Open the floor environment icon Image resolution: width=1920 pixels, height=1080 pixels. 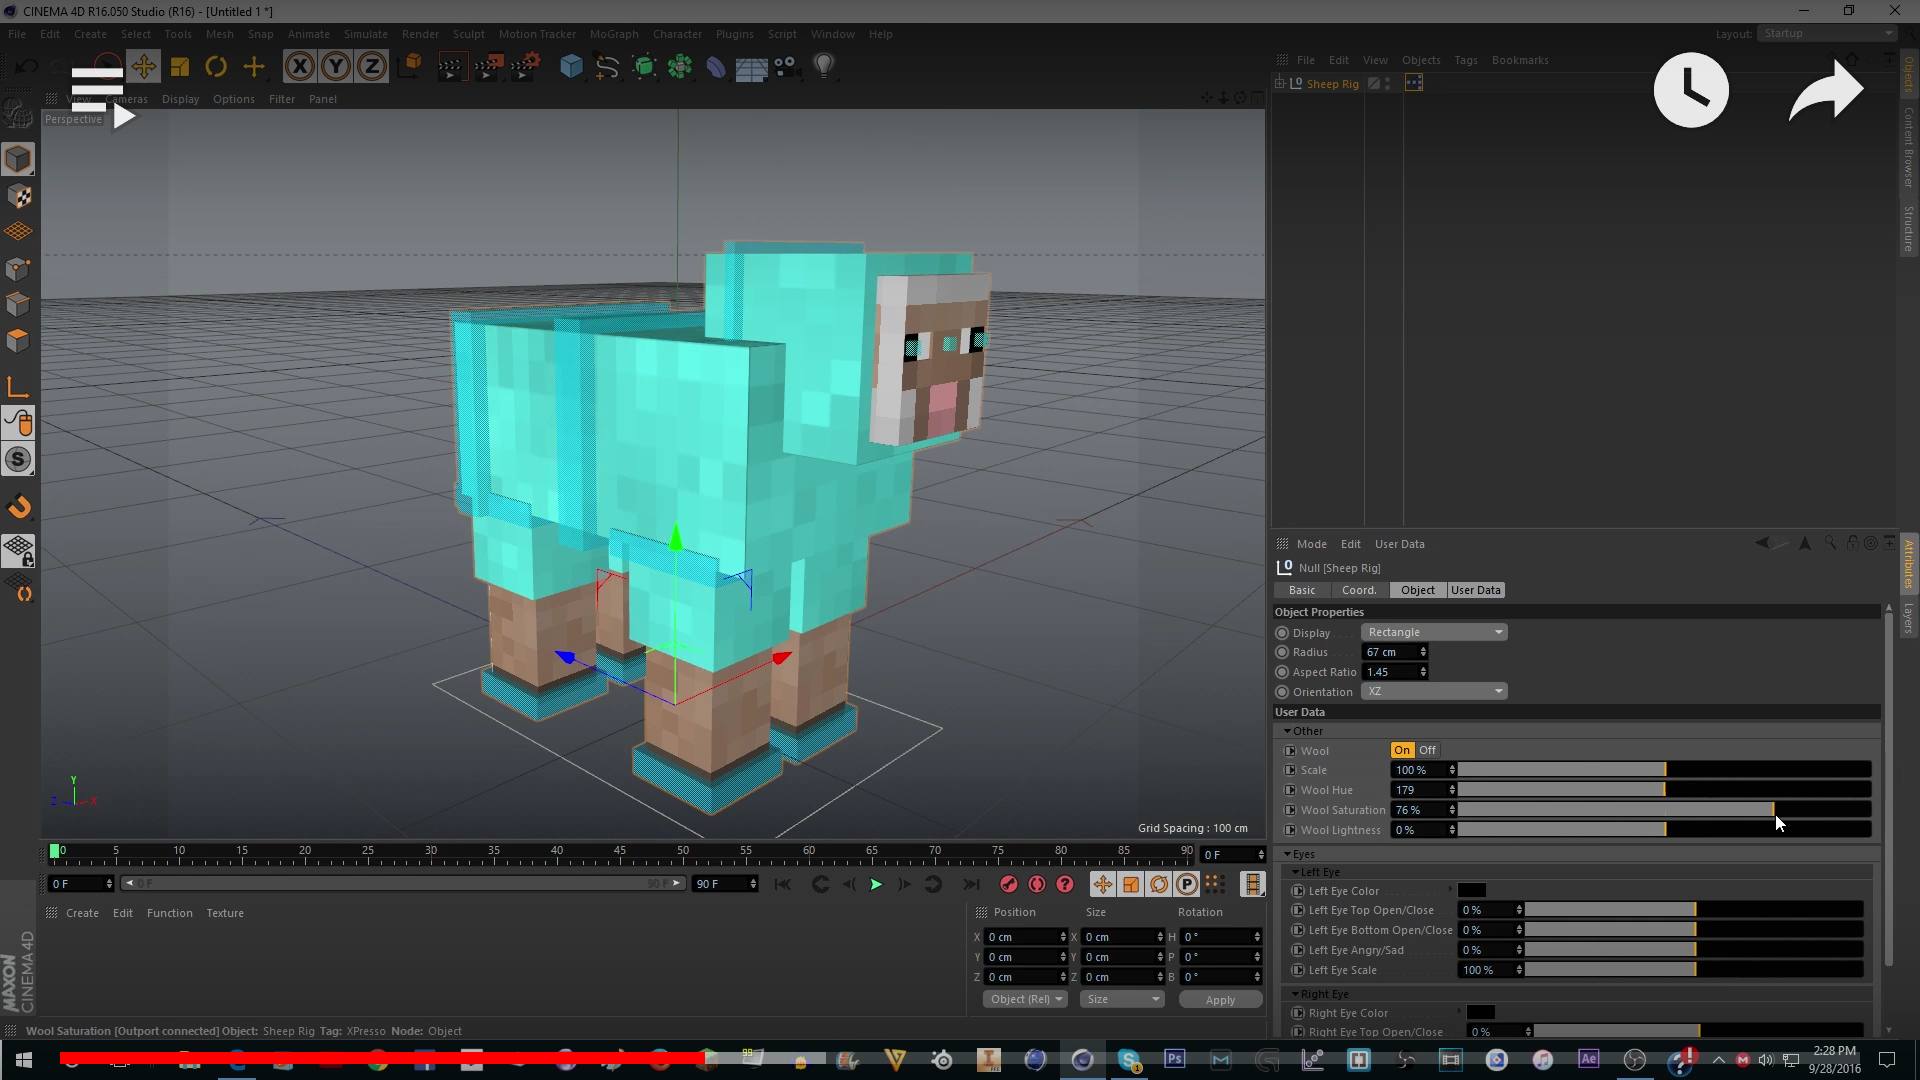point(751,68)
